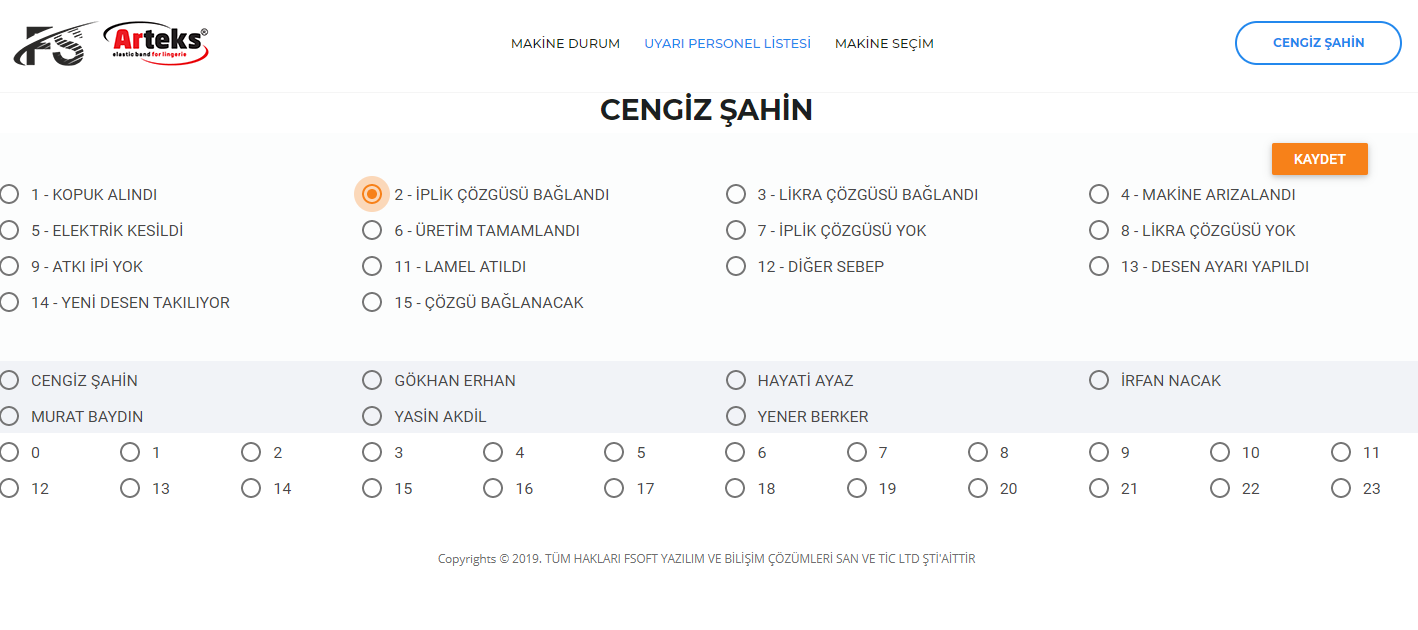Viewport: 1418px width, 630px height.
Task: Open the Makine Durum menu item
Action: click(565, 44)
